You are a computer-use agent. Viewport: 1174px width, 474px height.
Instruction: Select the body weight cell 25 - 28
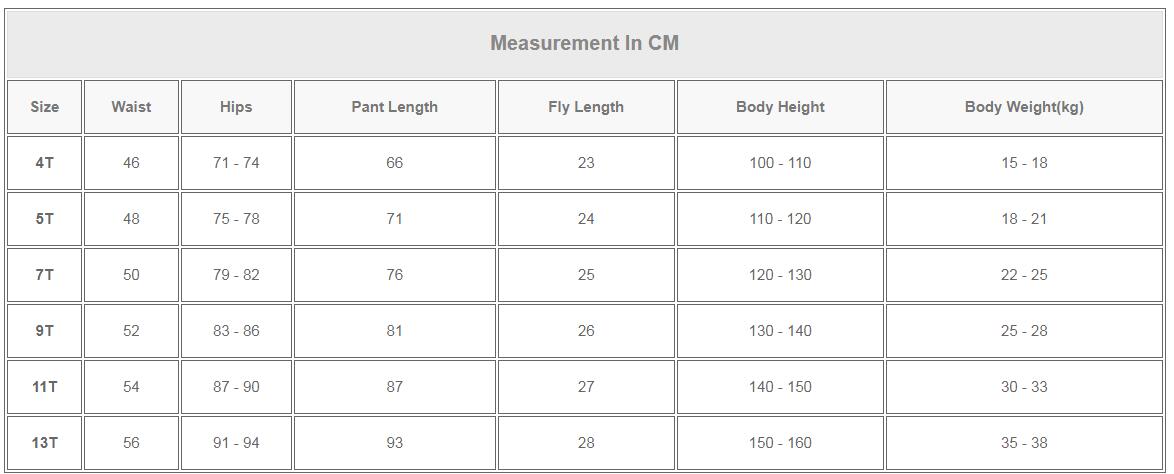1024,331
